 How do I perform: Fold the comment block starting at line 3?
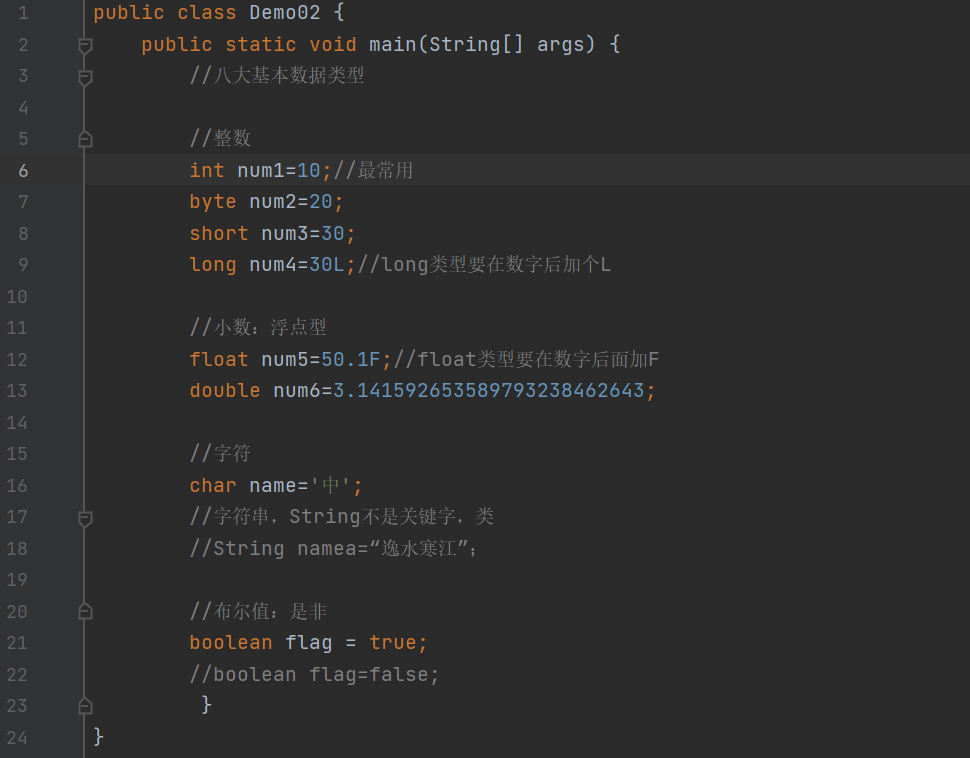click(85, 76)
